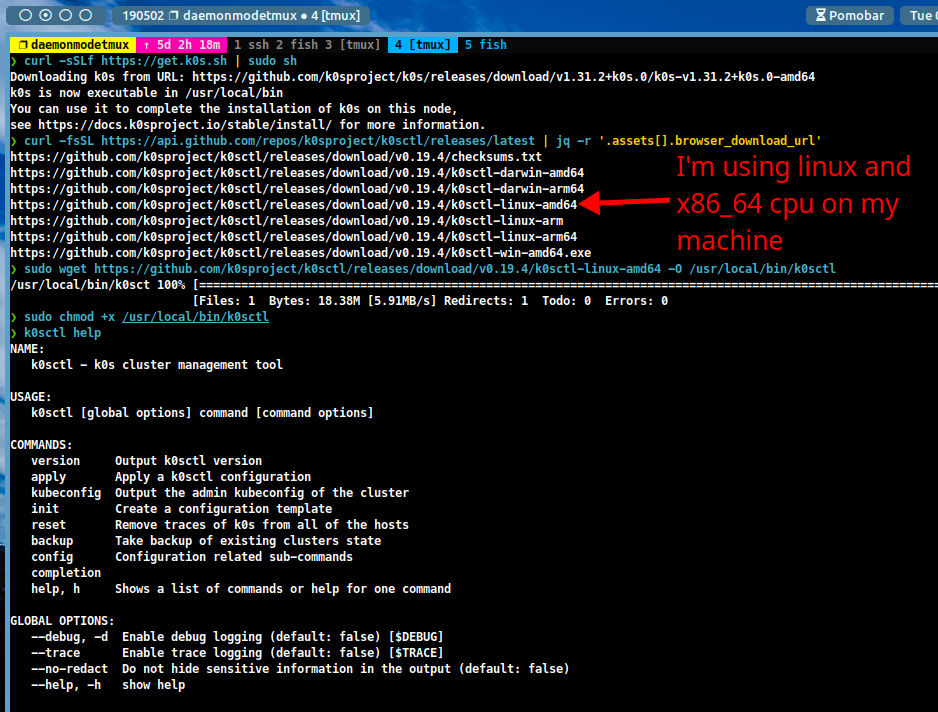Viewport: 938px width, 712px height.
Task: Click the fourth circle window button
Action: point(86,15)
